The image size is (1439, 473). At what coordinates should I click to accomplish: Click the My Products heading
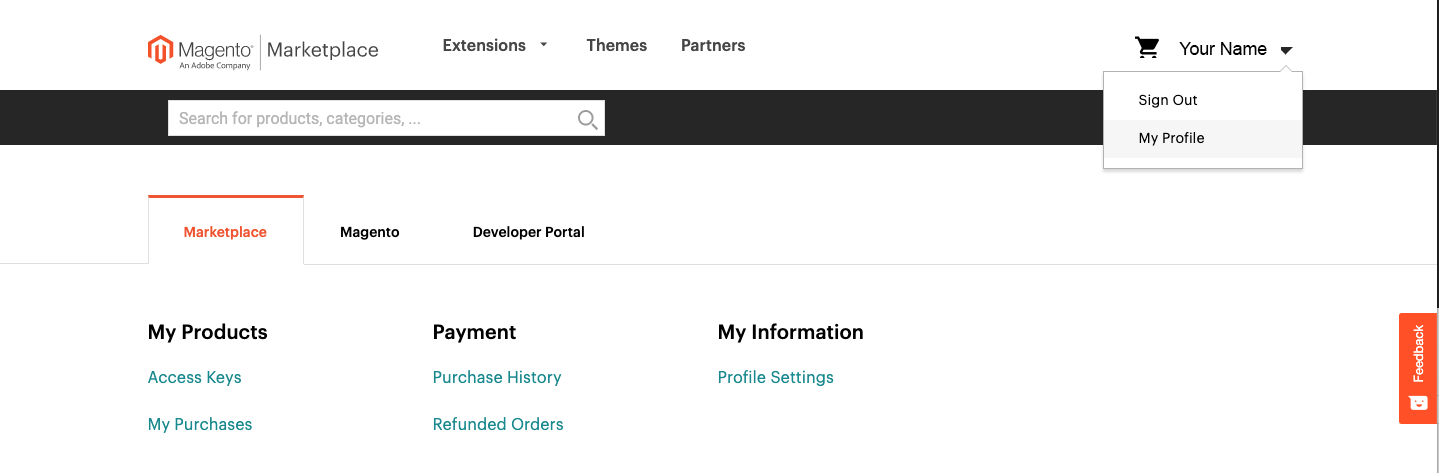click(208, 332)
